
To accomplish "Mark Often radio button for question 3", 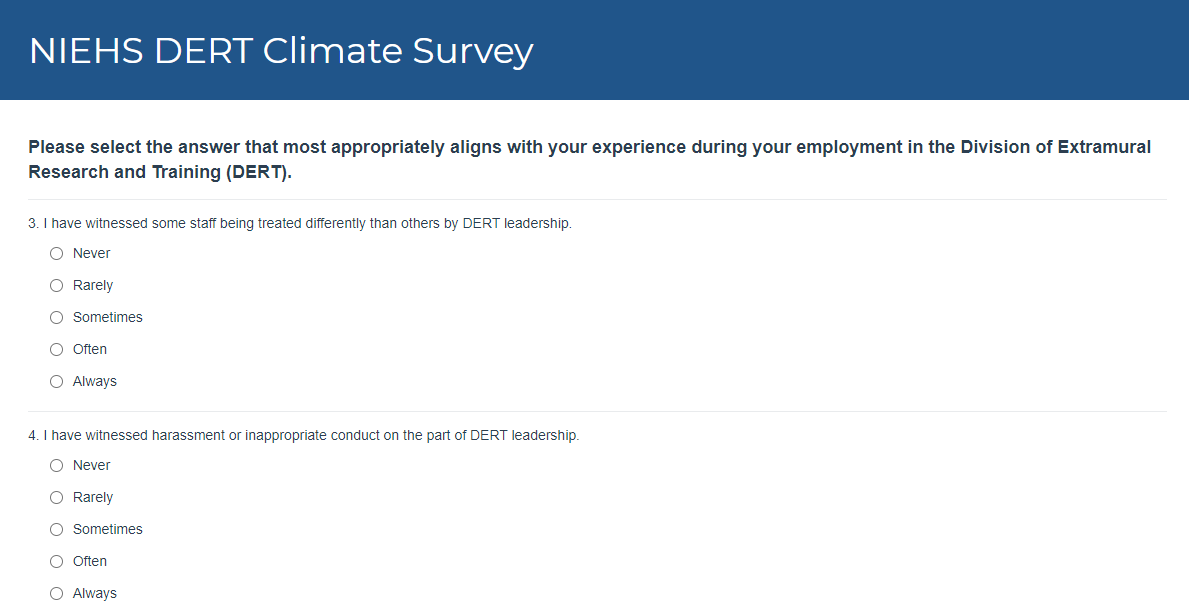I will [57, 350].
